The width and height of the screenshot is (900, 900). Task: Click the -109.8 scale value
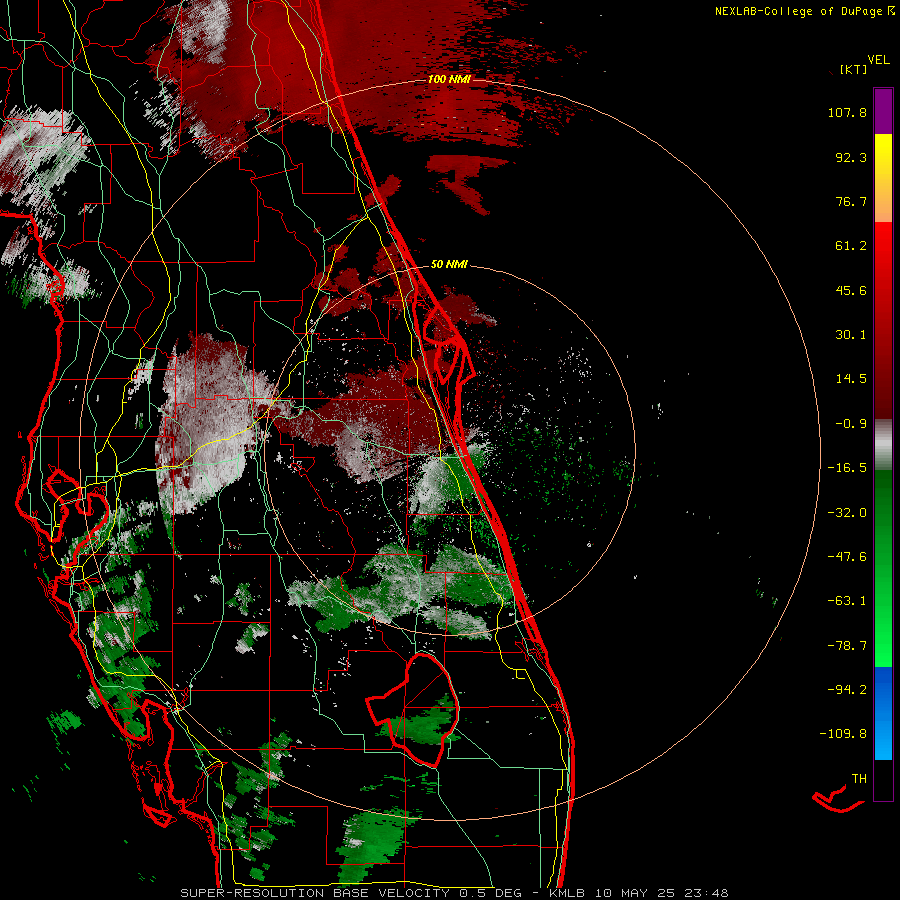coord(843,734)
